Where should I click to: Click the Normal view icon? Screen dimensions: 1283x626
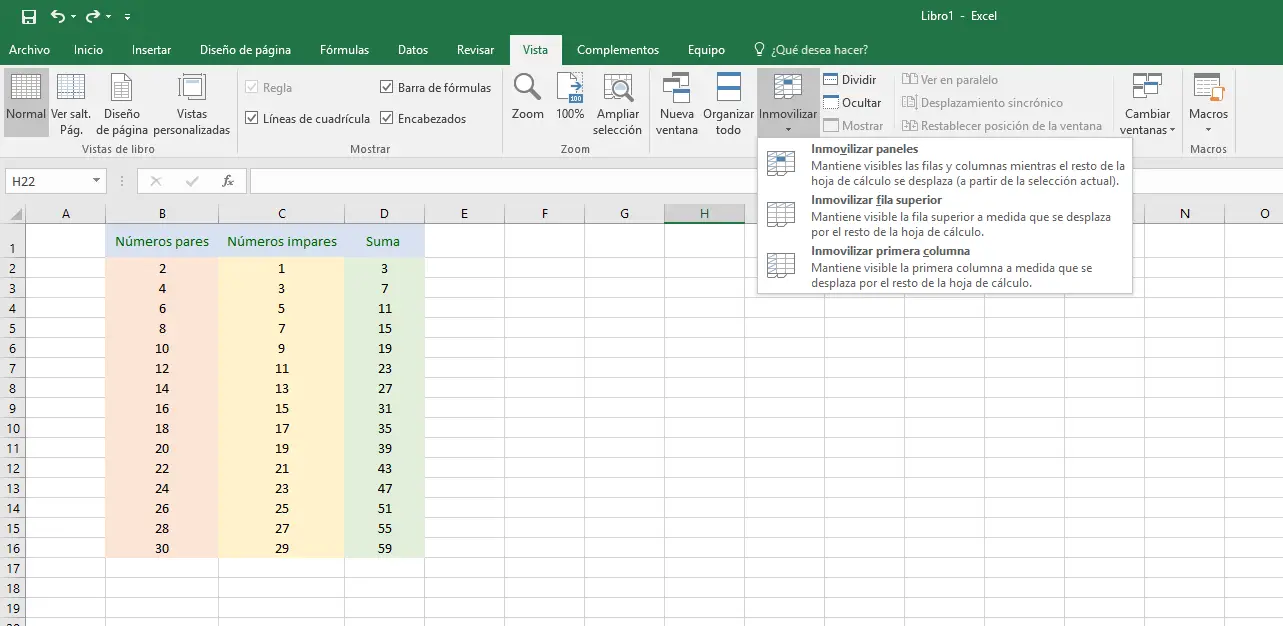click(26, 88)
